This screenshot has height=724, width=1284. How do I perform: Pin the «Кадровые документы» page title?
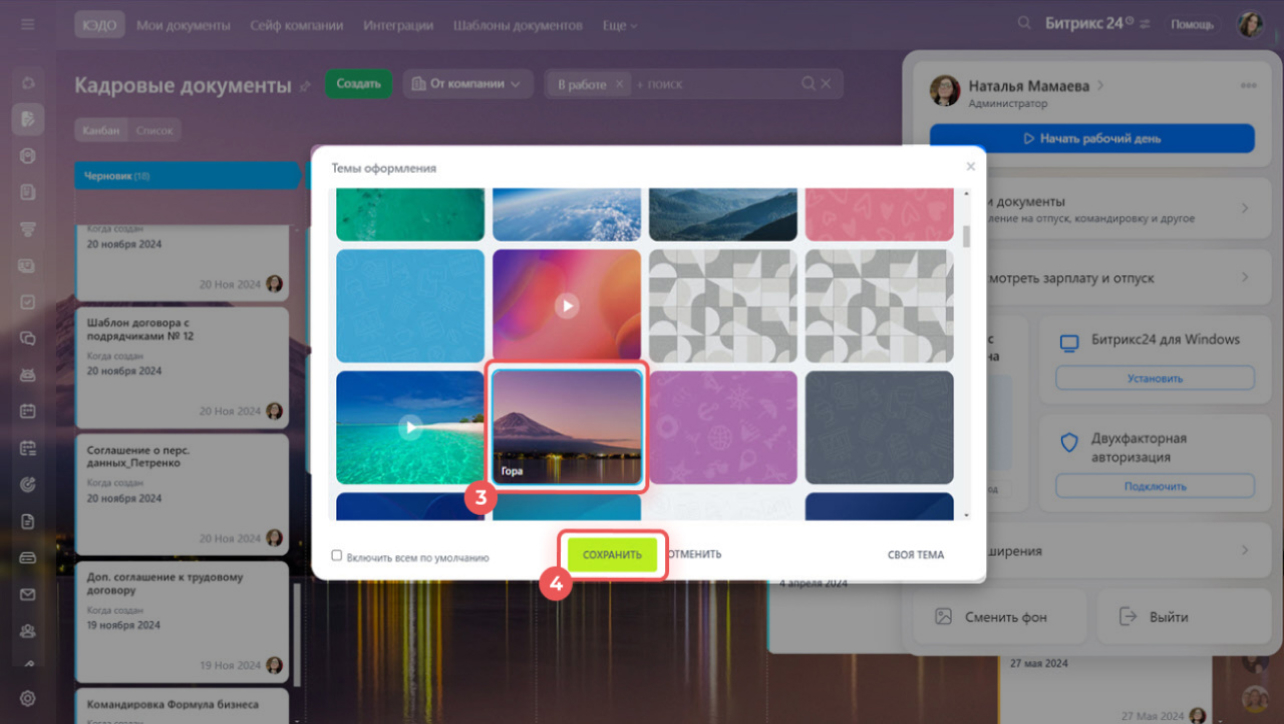(x=305, y=87)
